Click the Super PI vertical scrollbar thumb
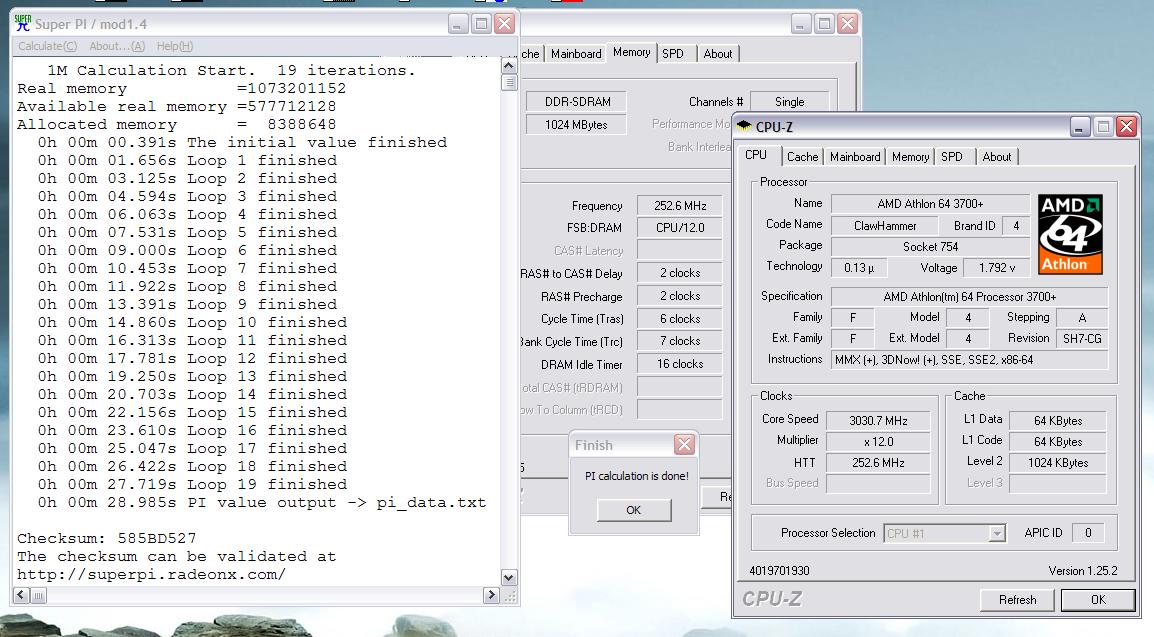 pos(509,82)
